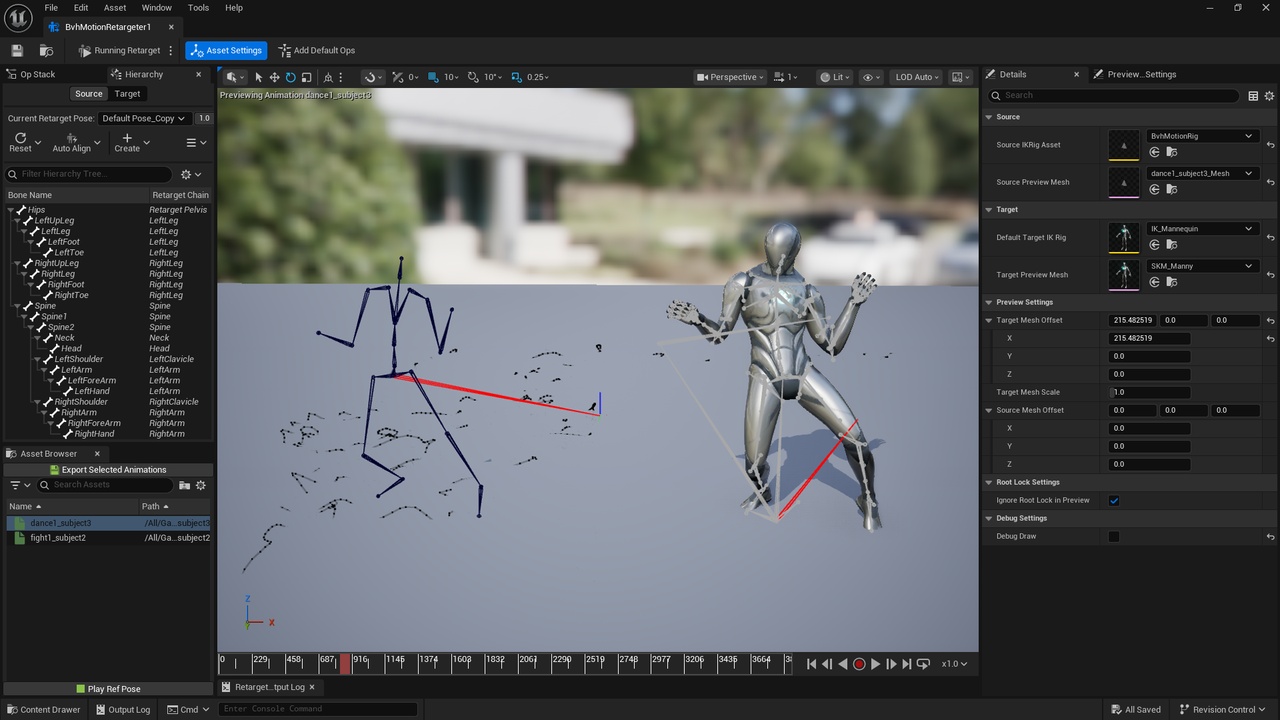Click Export Selected Animations button
The image size is (1280, 720).
[x=108, y=470]
